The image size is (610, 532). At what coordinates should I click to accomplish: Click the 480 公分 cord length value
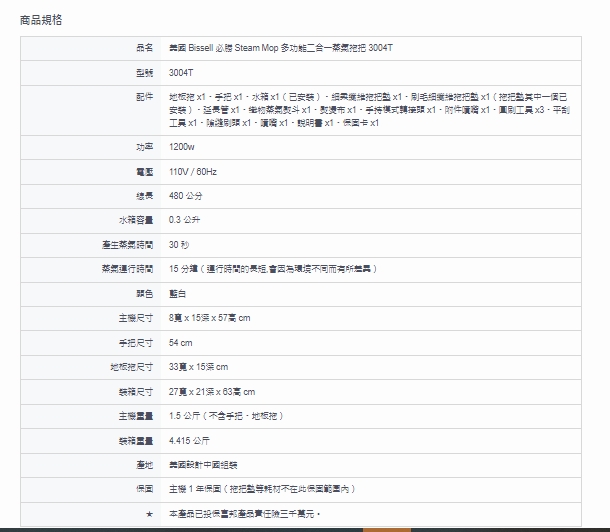click(x=186, y=196)
